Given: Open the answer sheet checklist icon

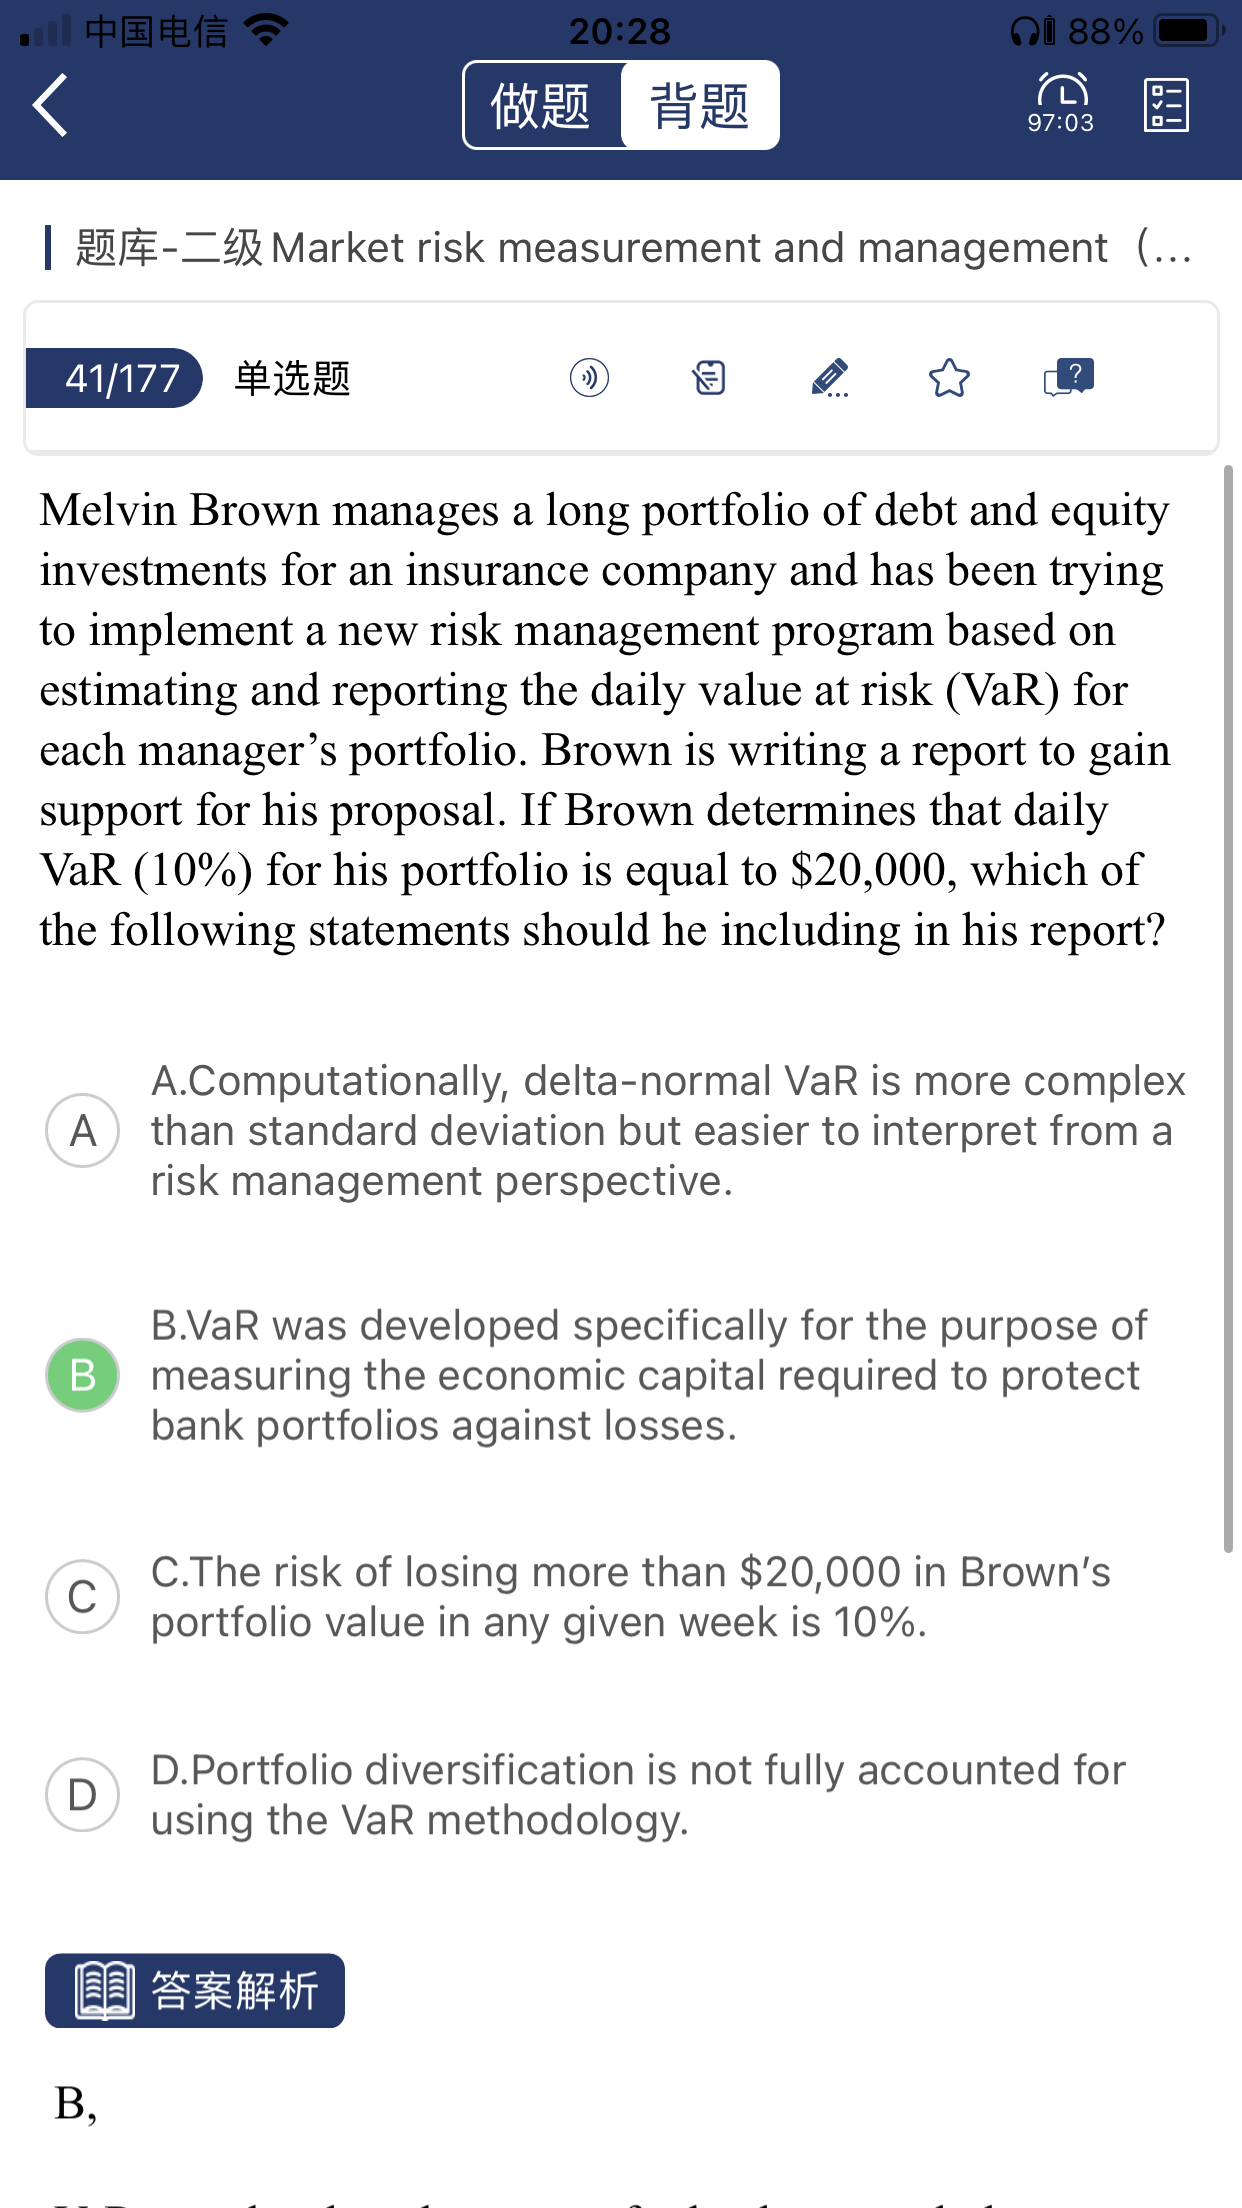Looking at the screenshot, I should (1166, 105).
